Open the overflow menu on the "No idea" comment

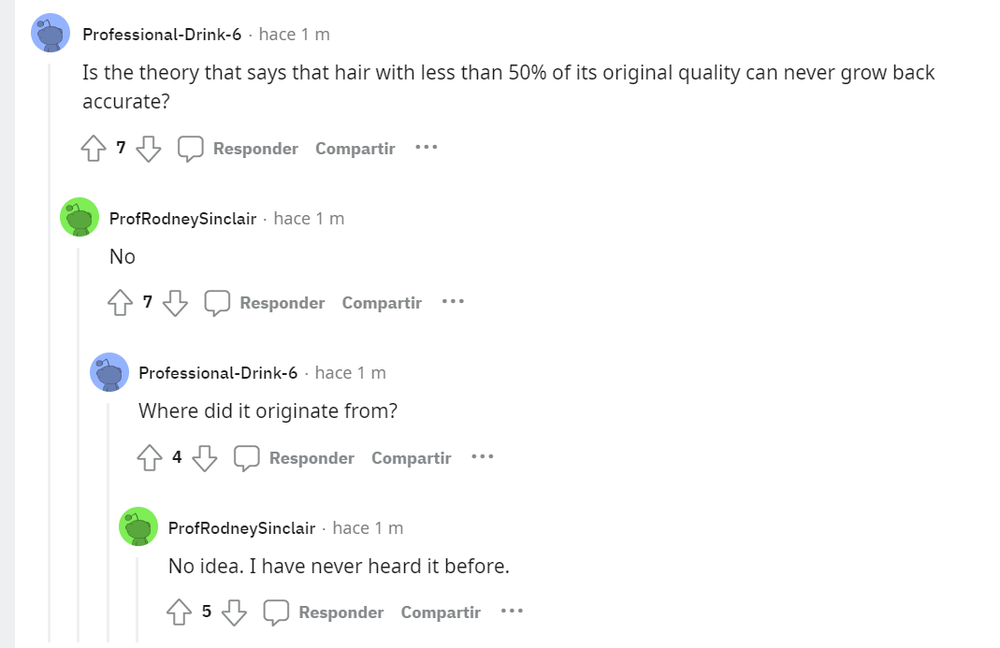click(511, 611)
